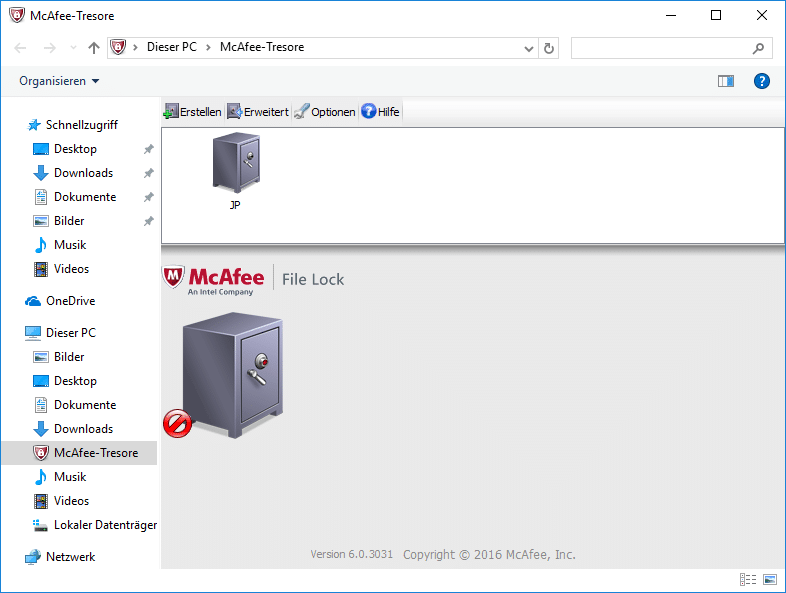Open the Optionen settings
Image resolution: width=786 pixels, height=593 pixels.
point(325,112)
